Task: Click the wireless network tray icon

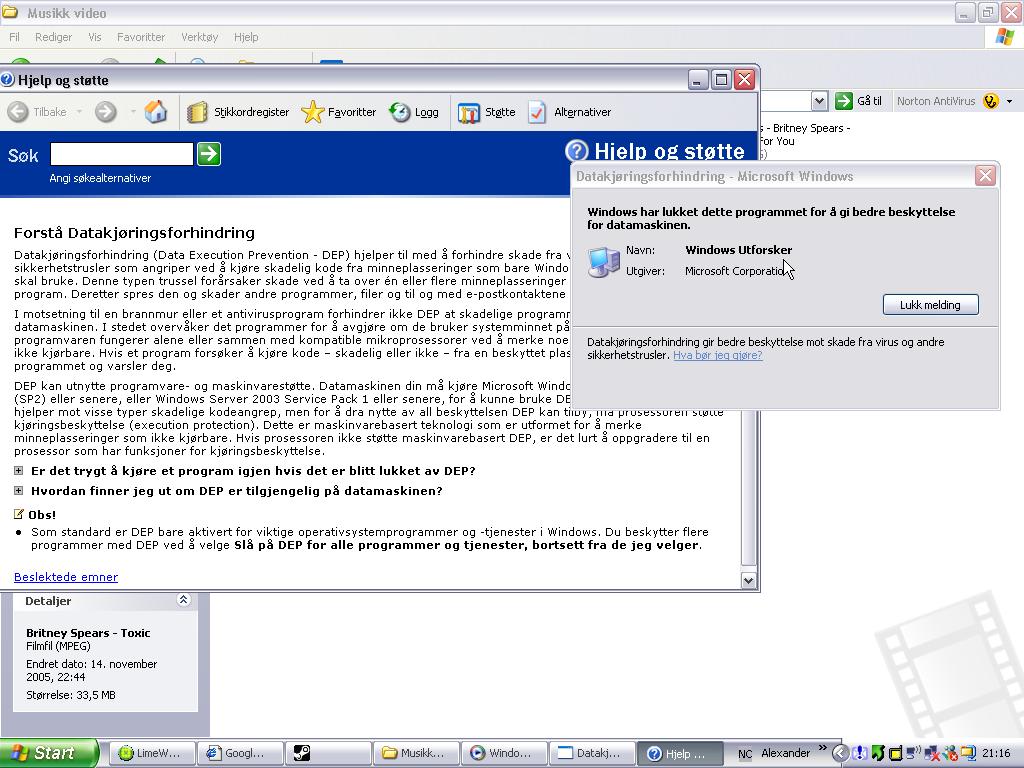Action: point(914,753)
